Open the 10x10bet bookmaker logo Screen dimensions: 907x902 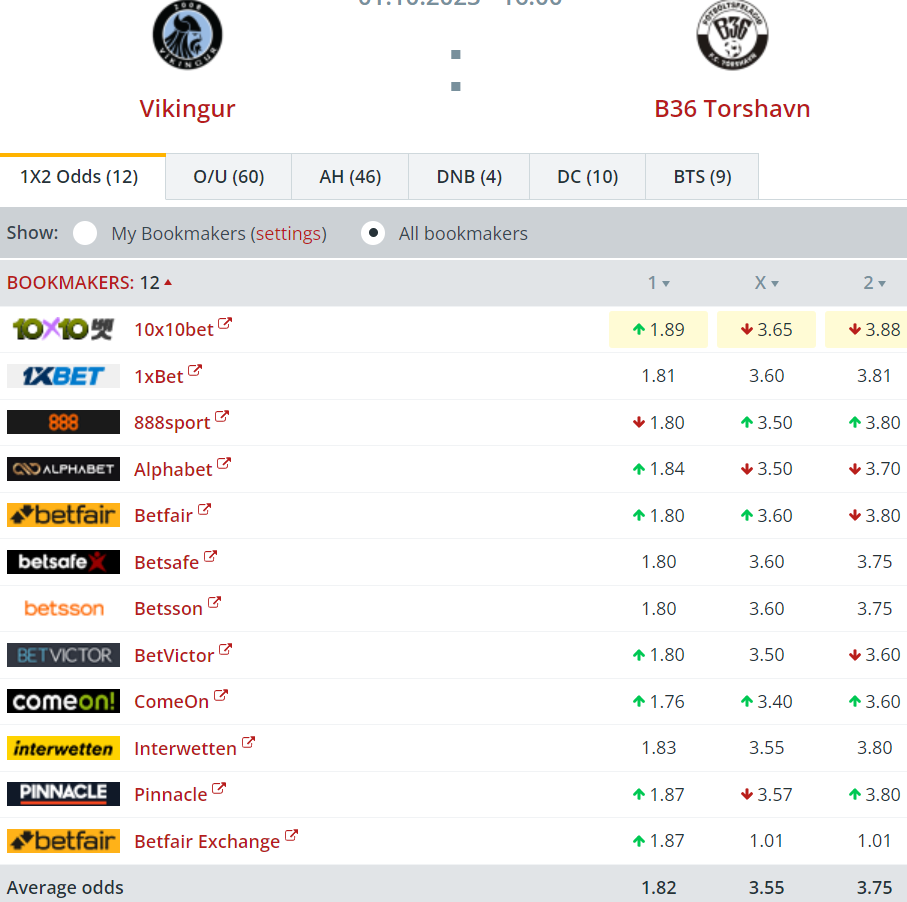[x=63, y=329]
